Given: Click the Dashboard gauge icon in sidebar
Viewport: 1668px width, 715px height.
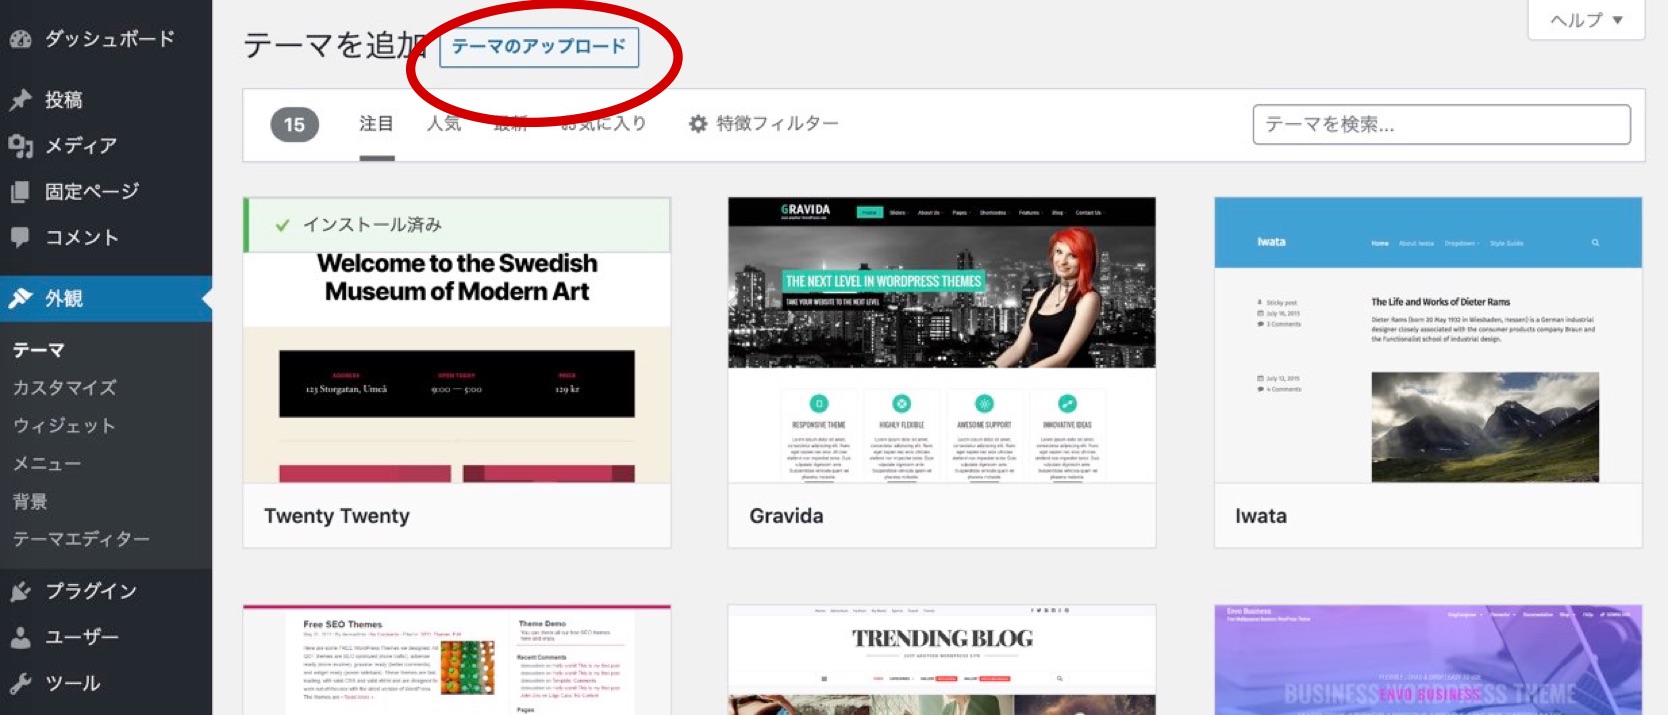Looking at the screenshot, I should (x=20, y=39).
